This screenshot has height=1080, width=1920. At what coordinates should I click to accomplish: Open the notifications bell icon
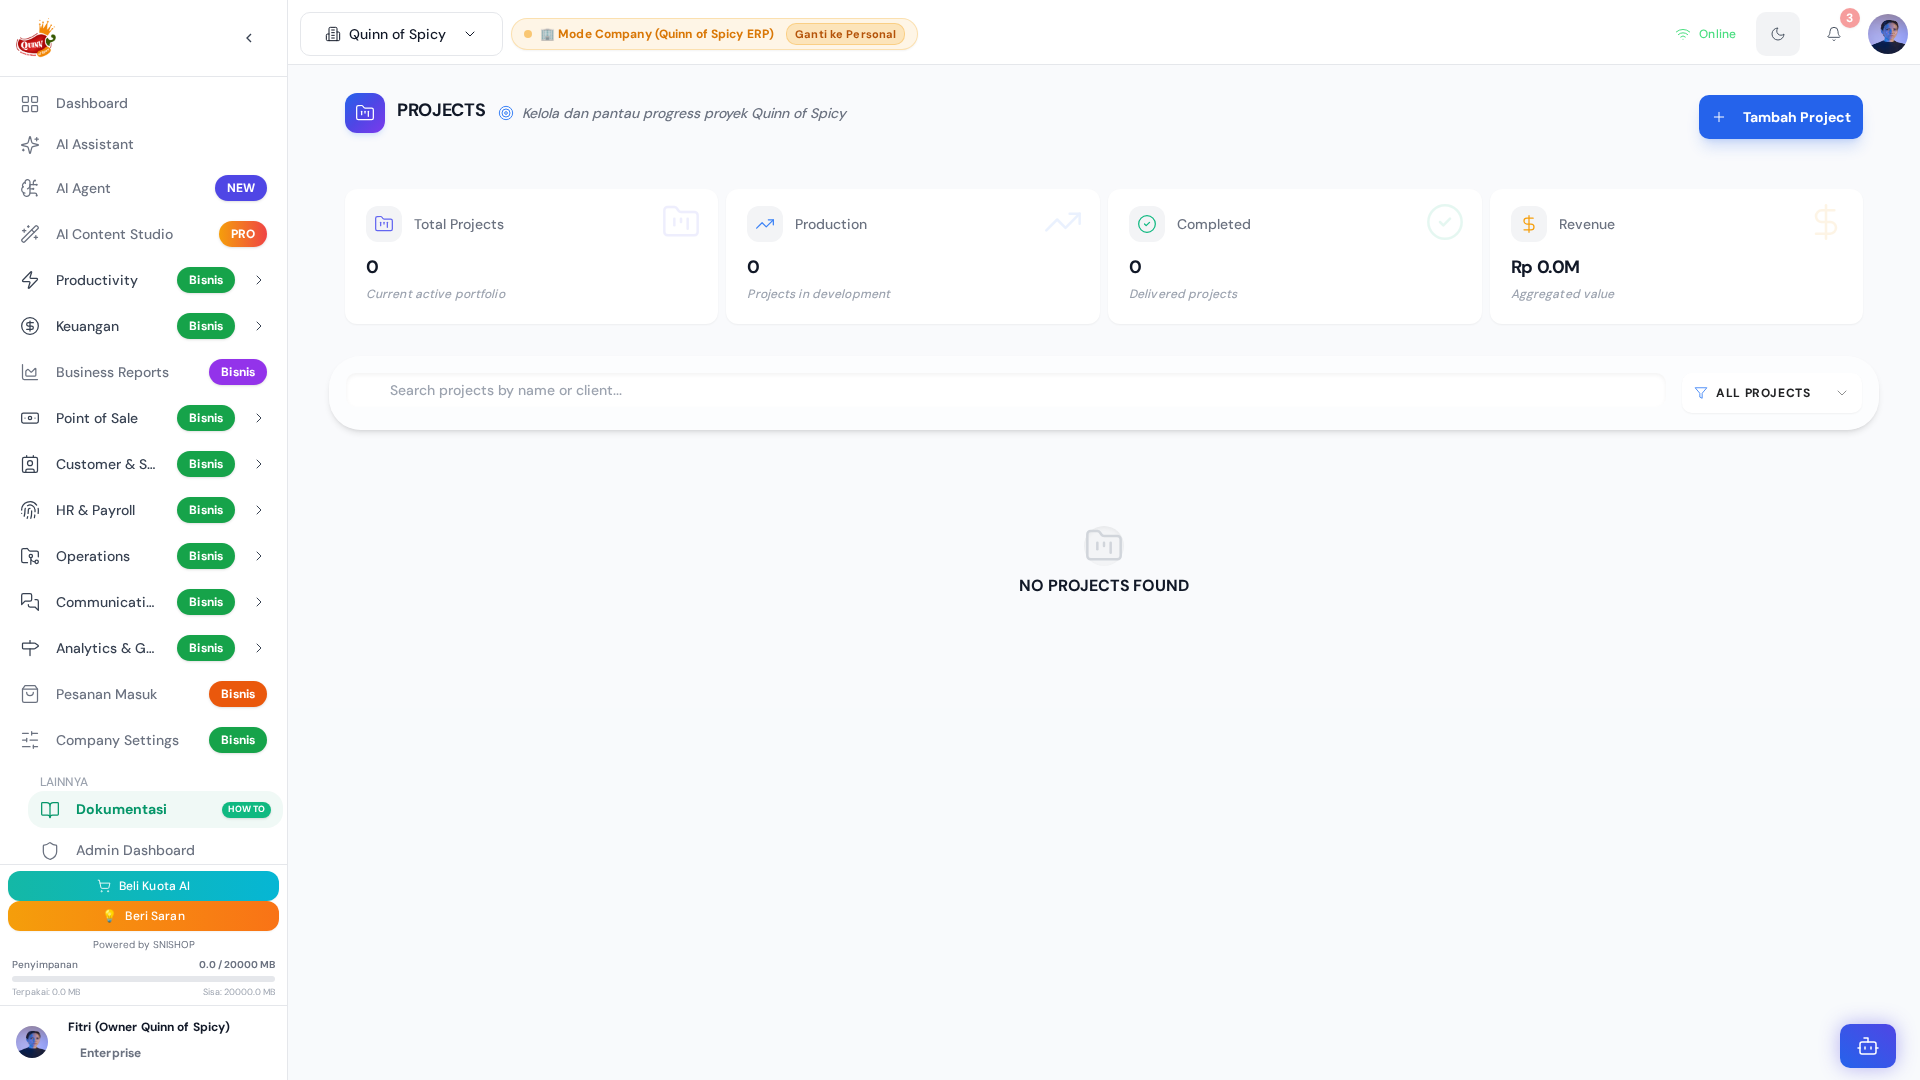point(1833,34)
